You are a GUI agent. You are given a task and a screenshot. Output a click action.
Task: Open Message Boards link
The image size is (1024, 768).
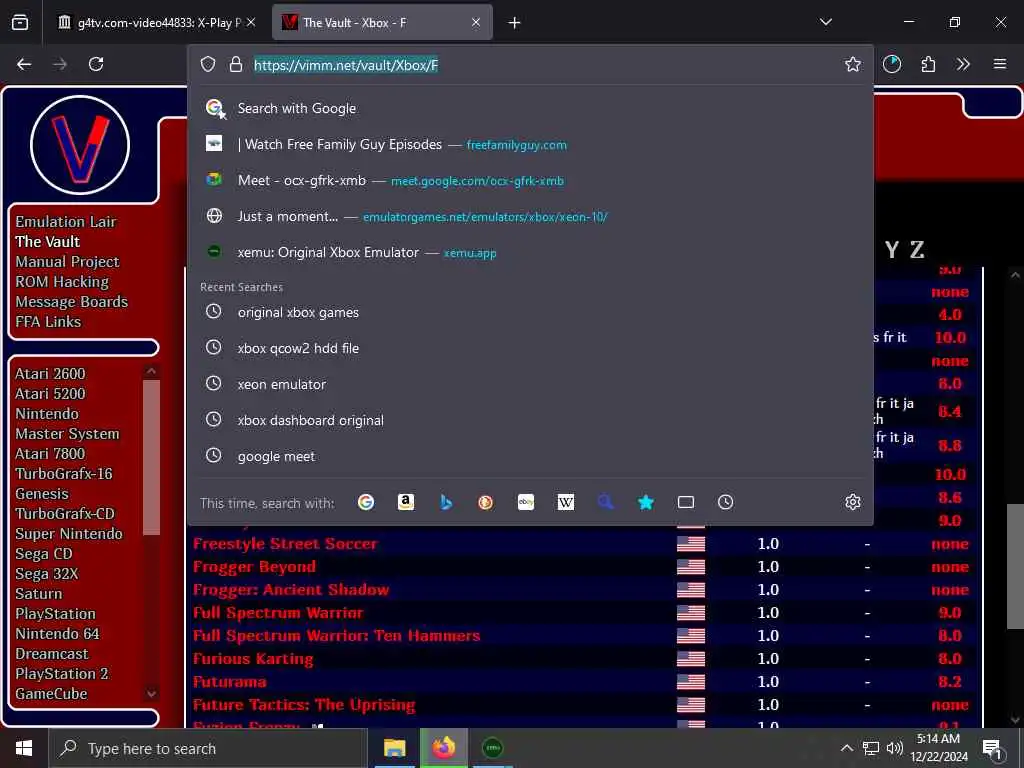tap(72, 302)
